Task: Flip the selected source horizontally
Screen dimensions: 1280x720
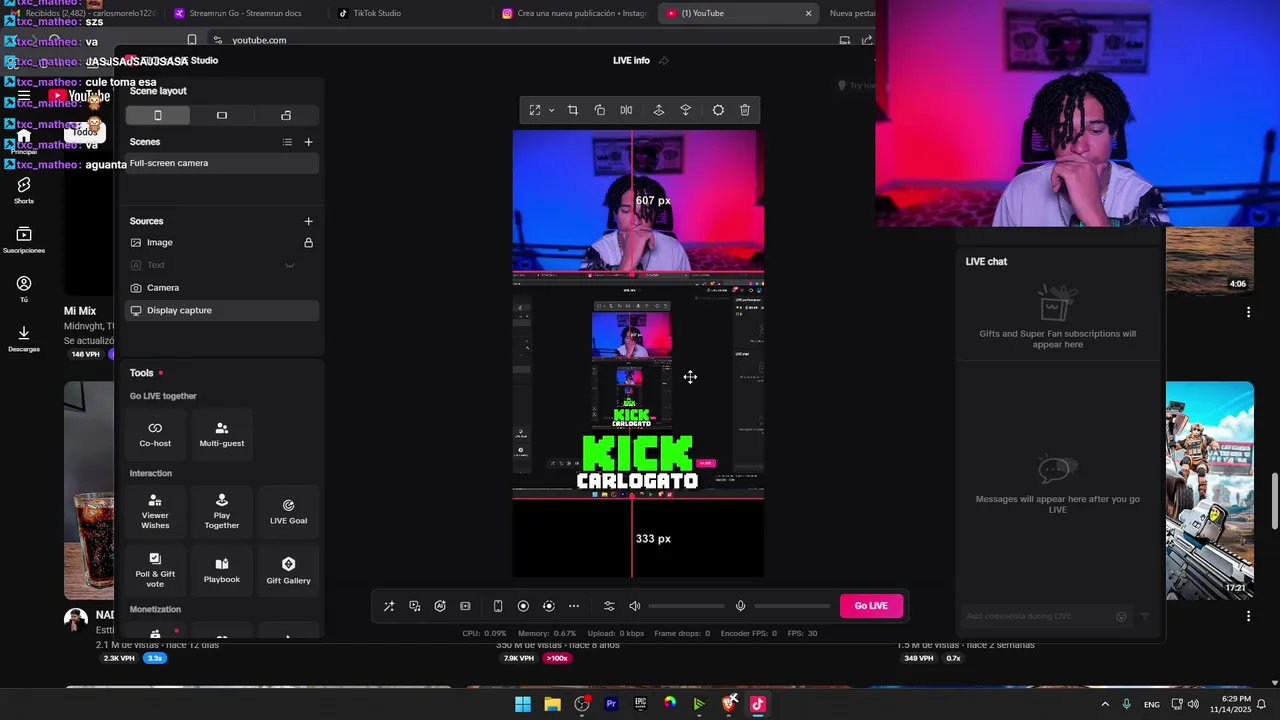Action: [626, 110]
